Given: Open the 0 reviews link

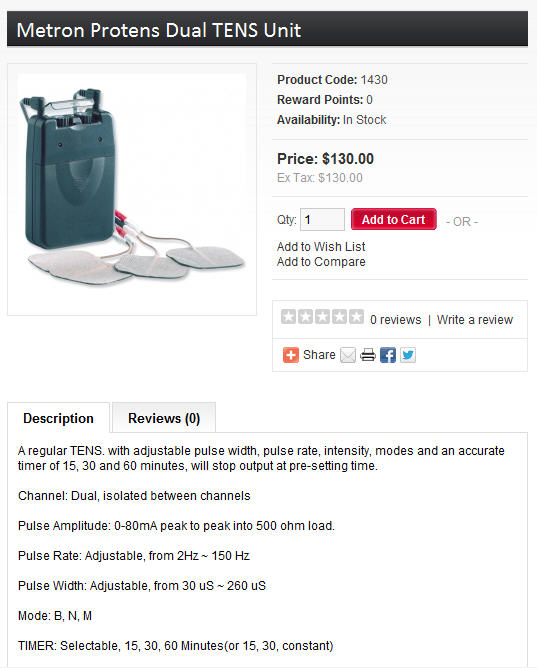Looking at the screenshot, I should [x=396, y=320].
